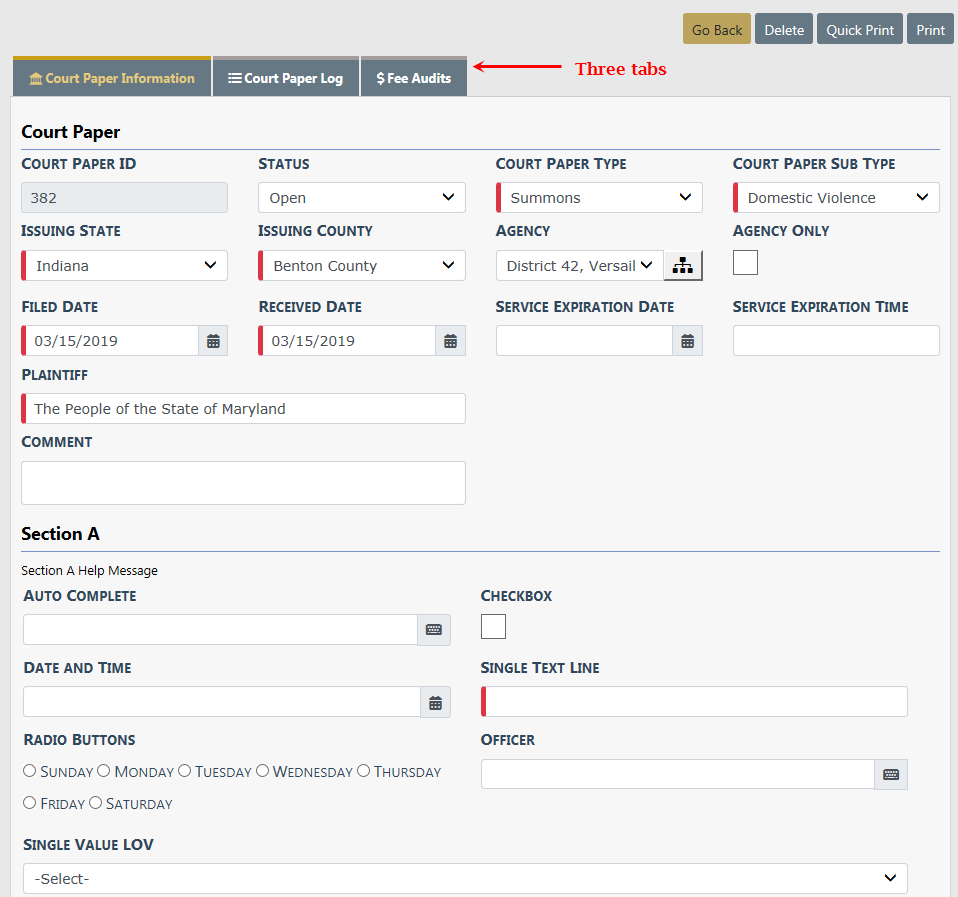
Task: Toggle the Agency Only checkbox
Action: pos(745,263)
